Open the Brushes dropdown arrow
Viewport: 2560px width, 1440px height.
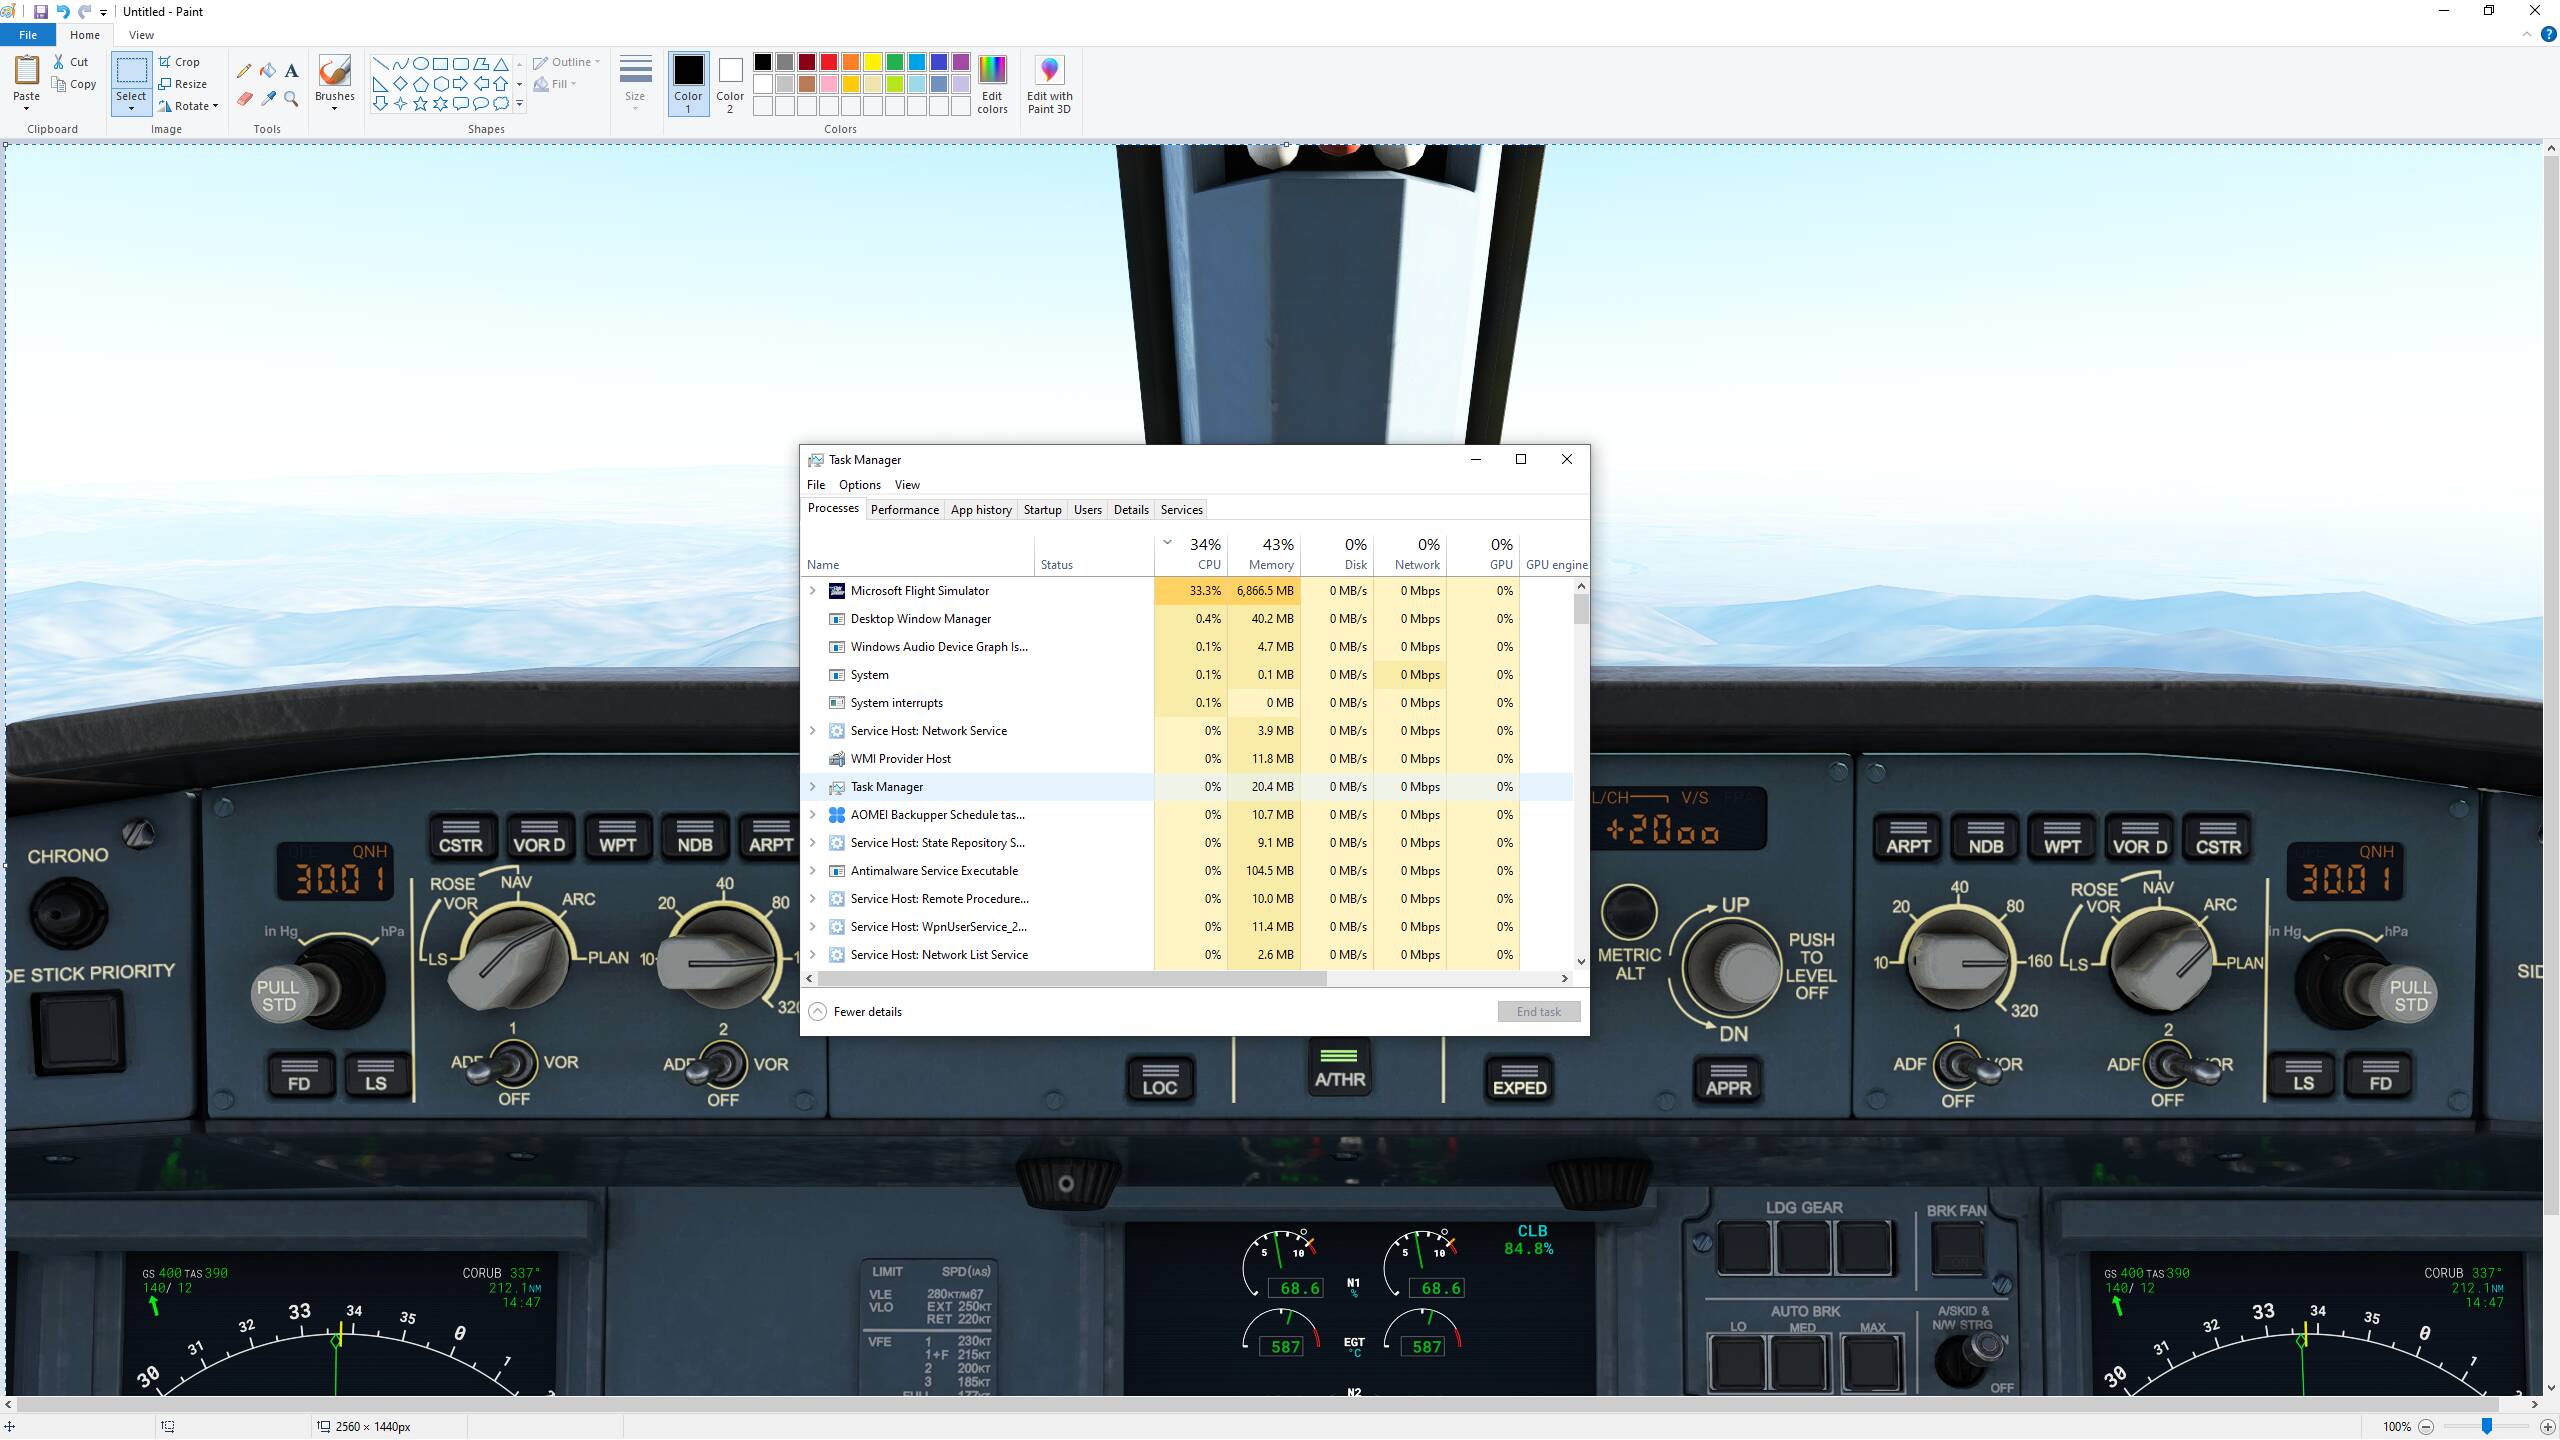(x=334, y=108)
